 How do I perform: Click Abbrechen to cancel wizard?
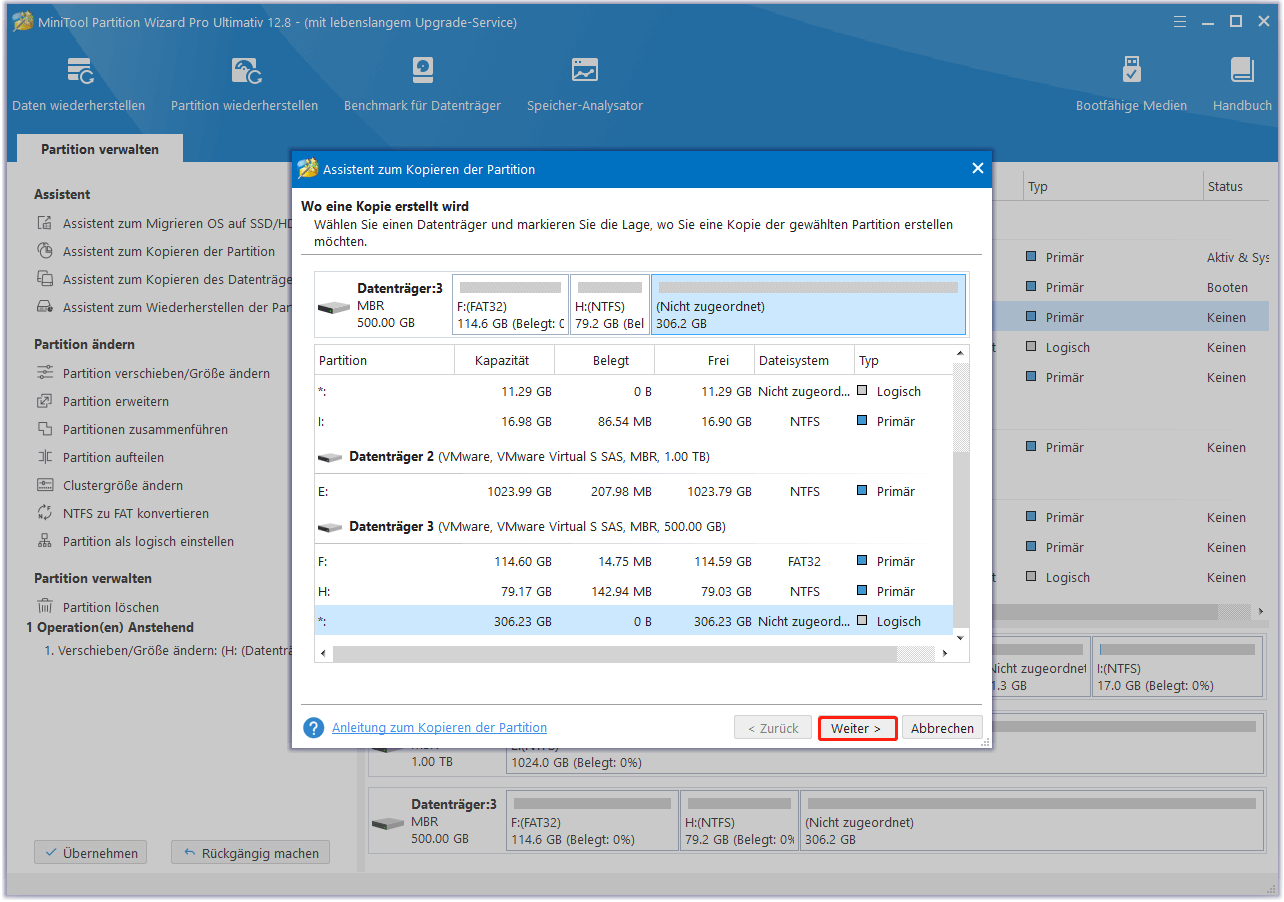(x=942, y=728)
